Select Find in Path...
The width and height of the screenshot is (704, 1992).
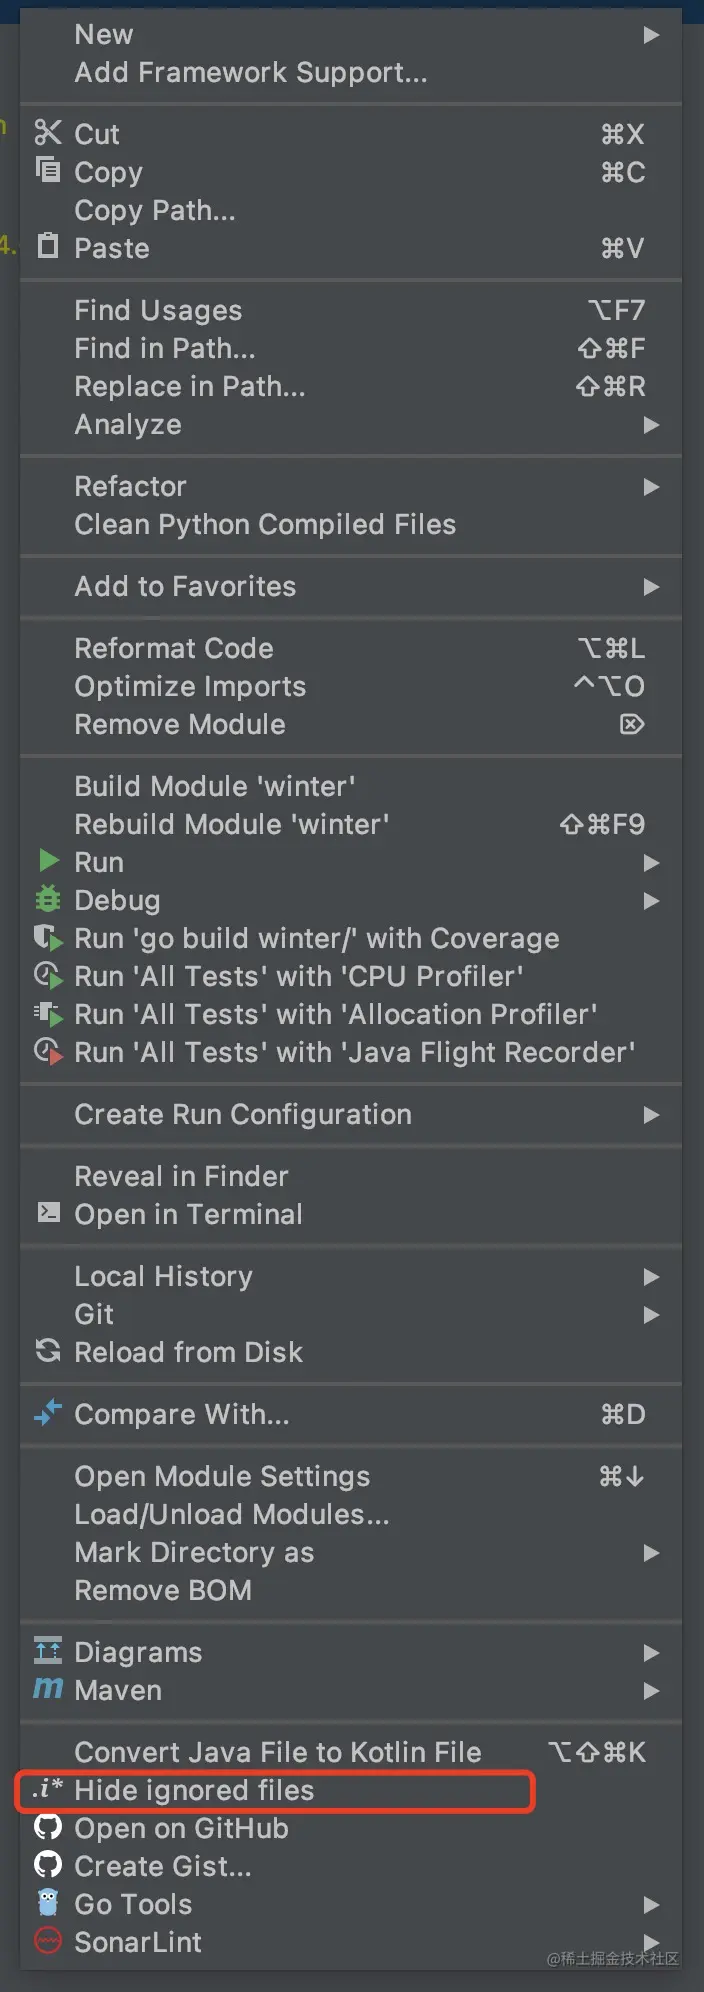[x=165, y=348]
